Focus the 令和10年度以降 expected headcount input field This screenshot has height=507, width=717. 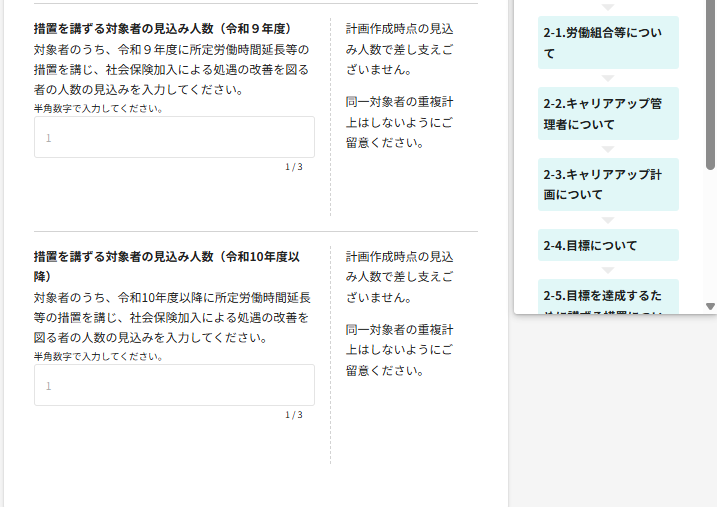click(174, 385)
